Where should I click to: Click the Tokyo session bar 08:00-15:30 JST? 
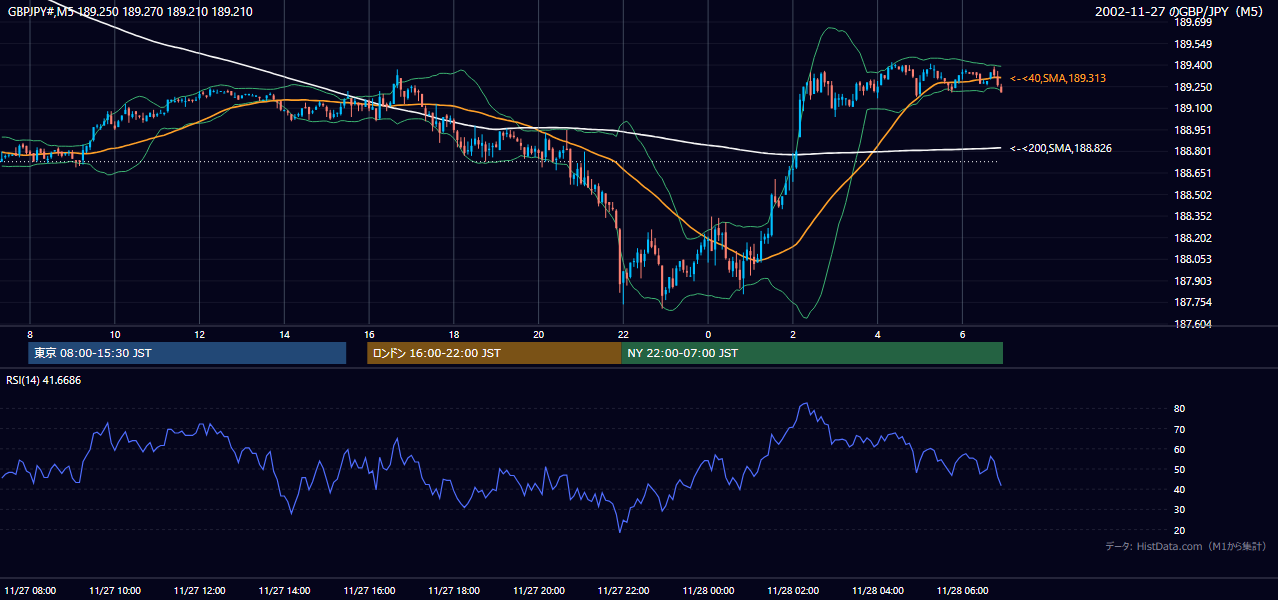coord(187,353)
